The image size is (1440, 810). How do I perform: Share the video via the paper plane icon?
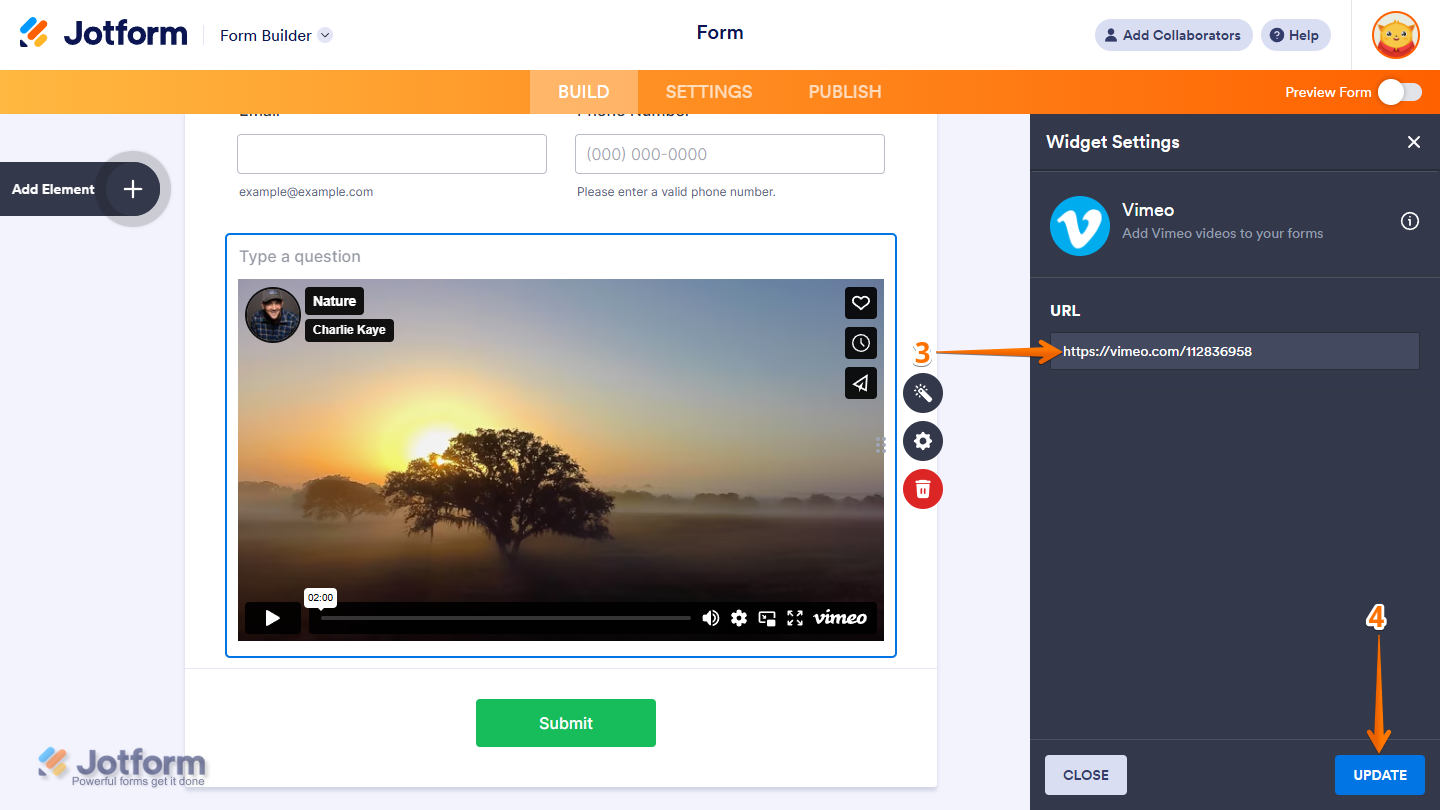[860, 383]
